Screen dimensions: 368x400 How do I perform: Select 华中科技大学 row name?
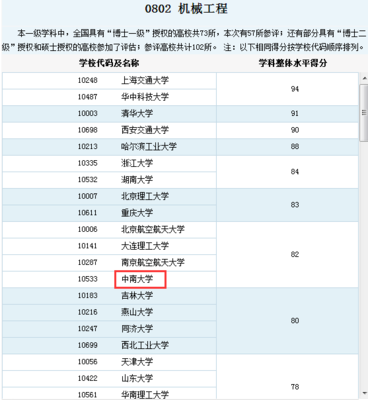tap(145, 97)
